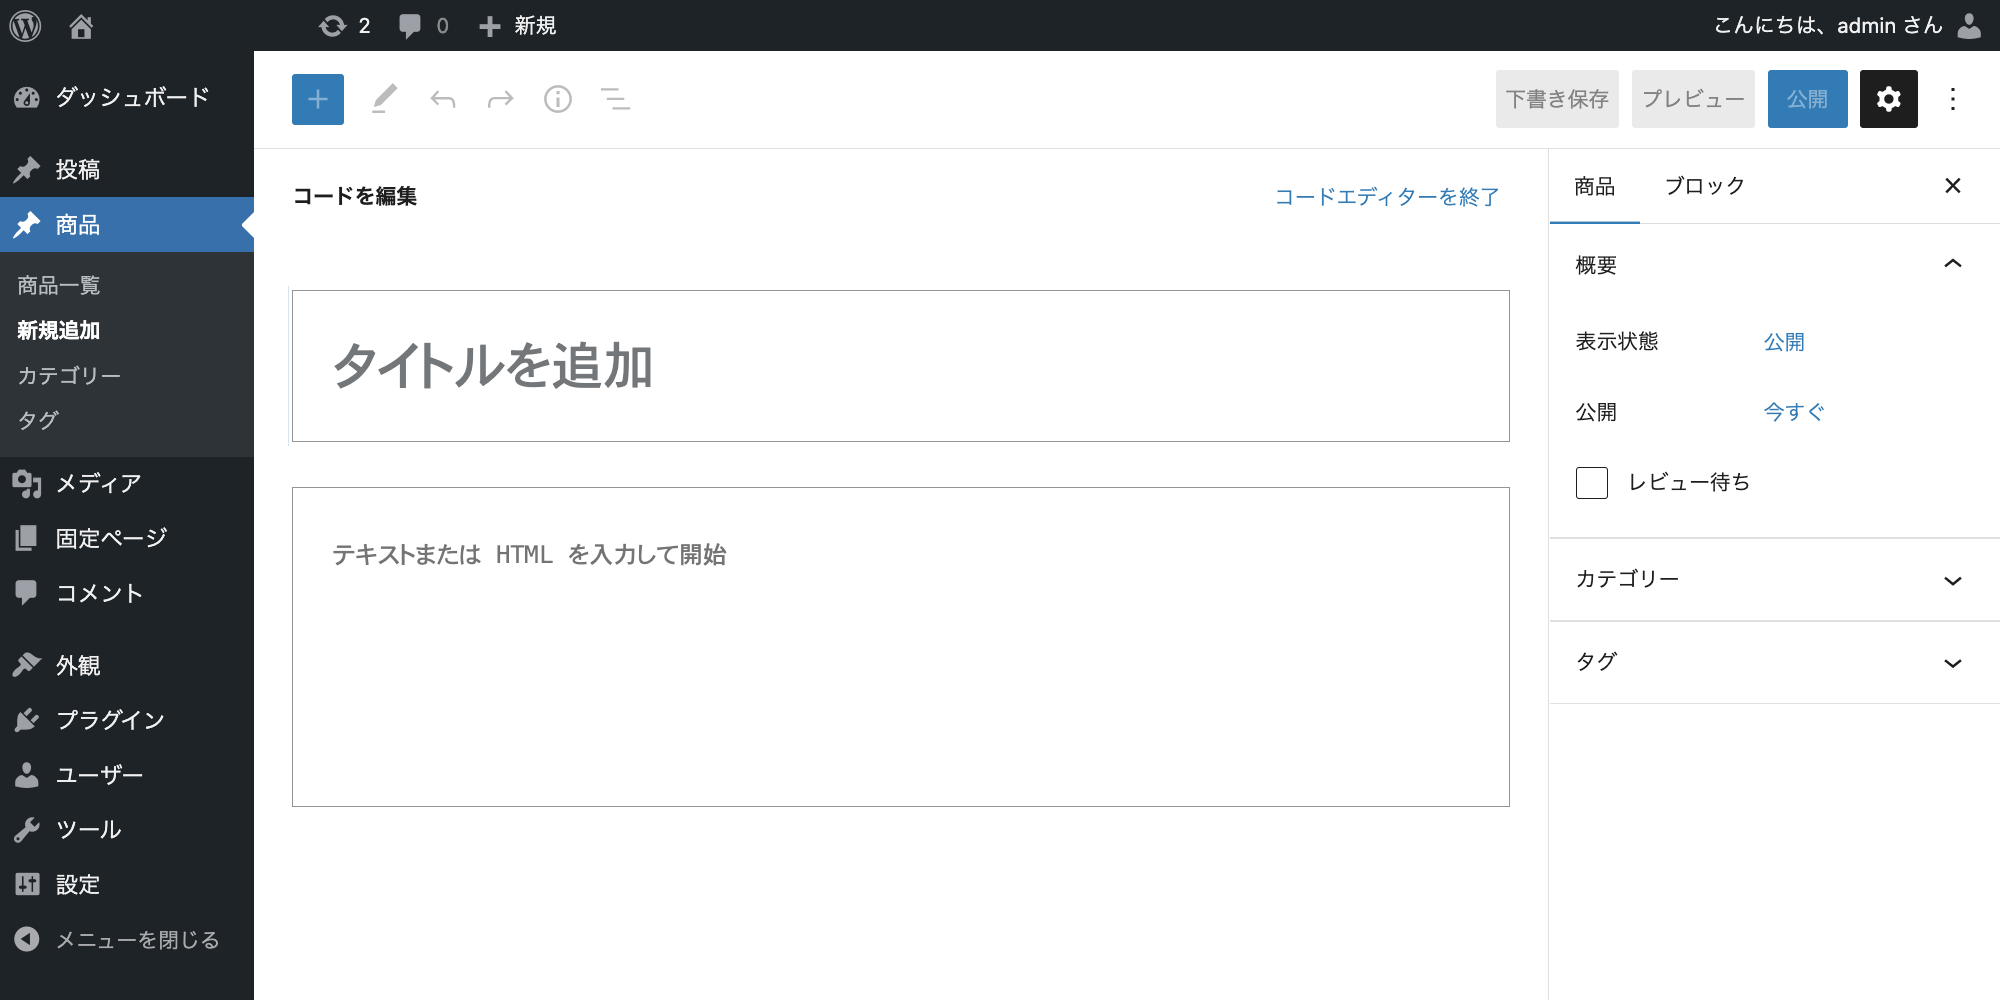Click the コメント speech bubble icon

coord(27,593)
